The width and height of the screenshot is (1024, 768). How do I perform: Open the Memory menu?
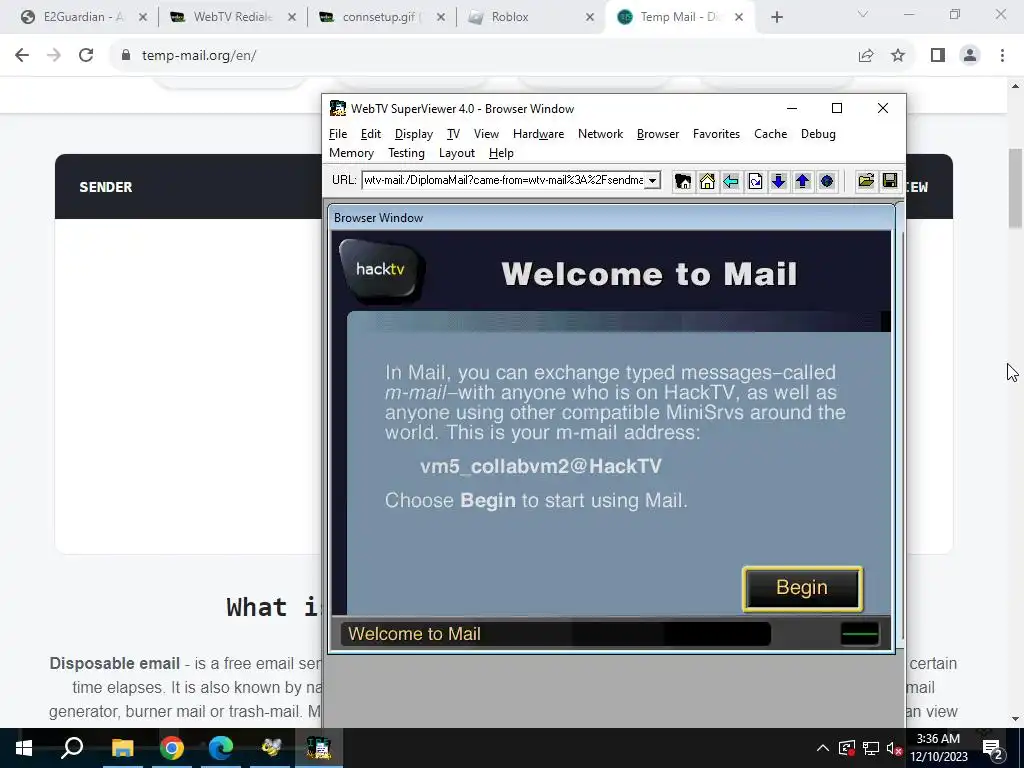(x=351, y=153)
